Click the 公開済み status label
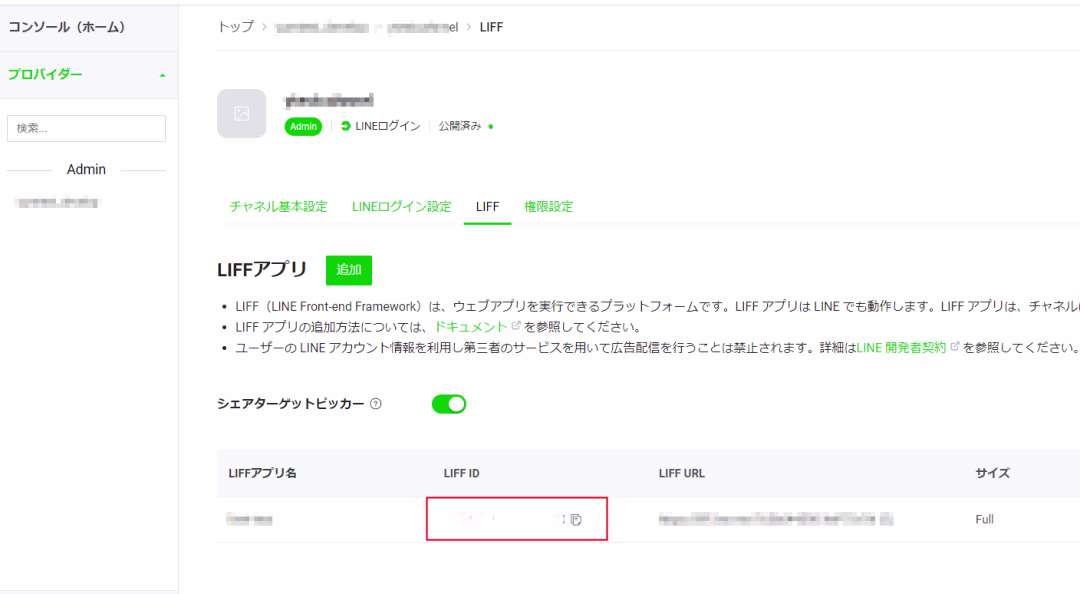 (x=459, y=126)
